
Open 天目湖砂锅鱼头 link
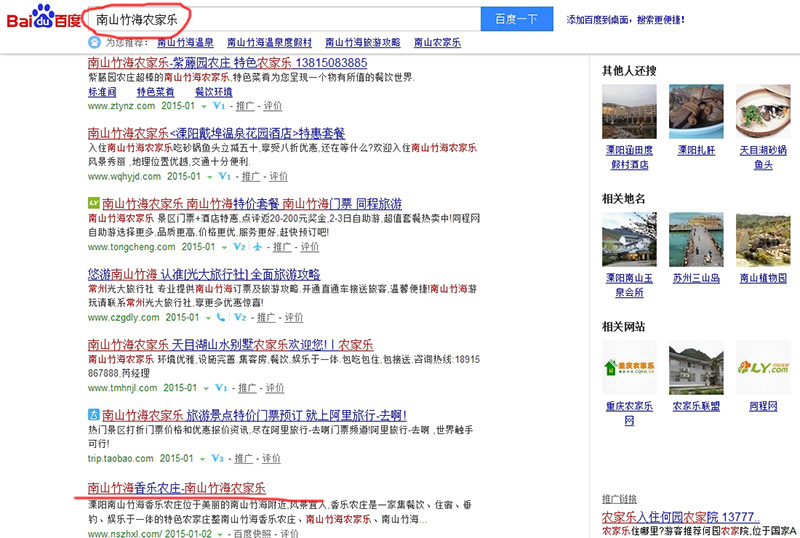pyautogui.click(x=763, y=157)
